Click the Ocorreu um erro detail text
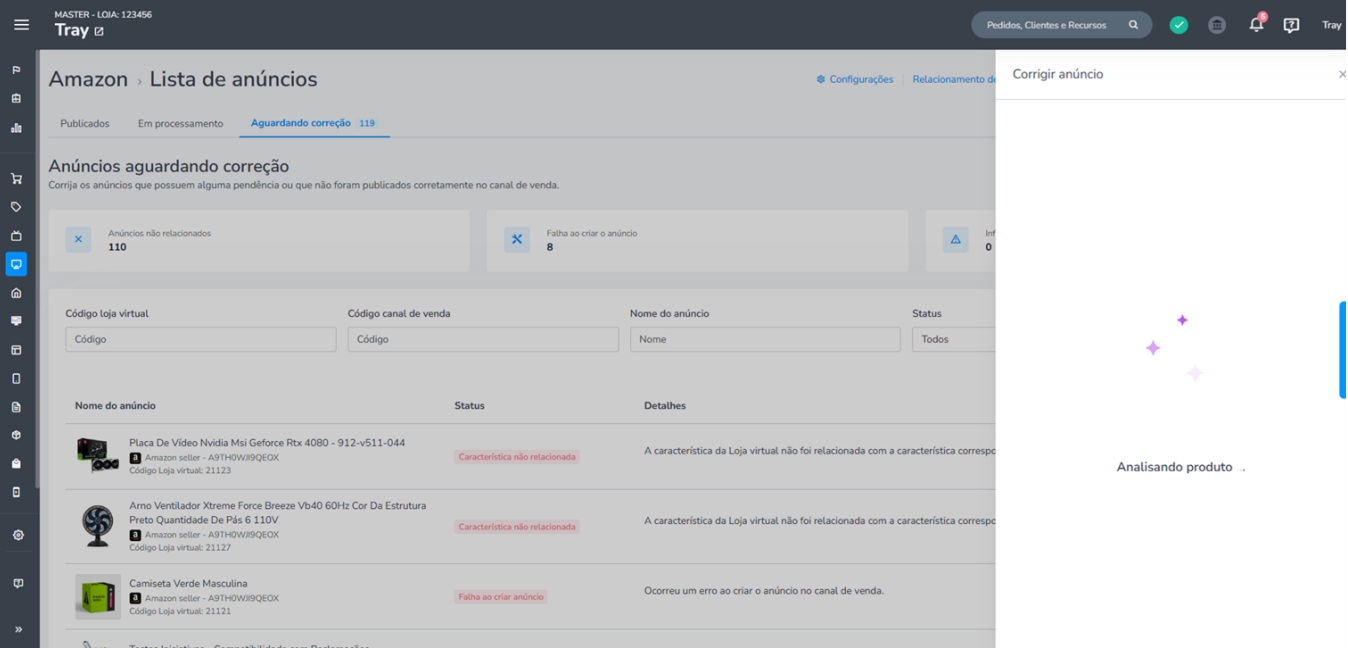Screen dimensions: 1348x648 764,591
